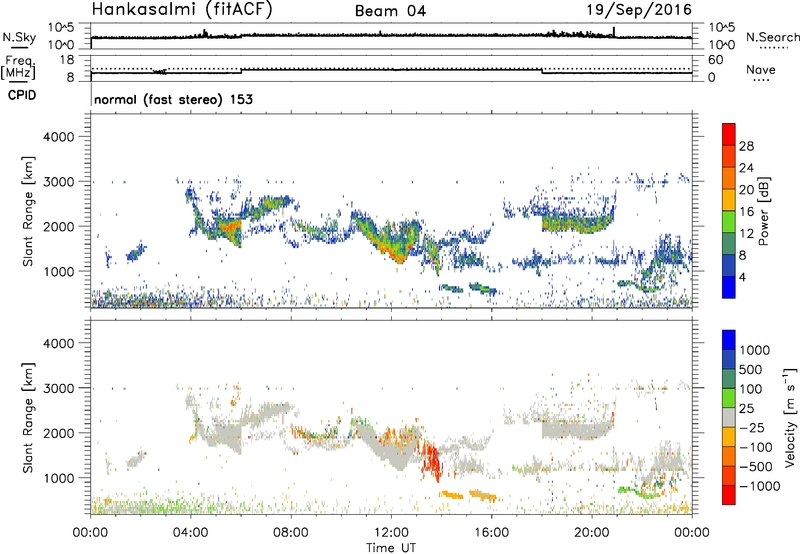
Task: Click the 'N.Search' legend label
Action: coord(773,37)
